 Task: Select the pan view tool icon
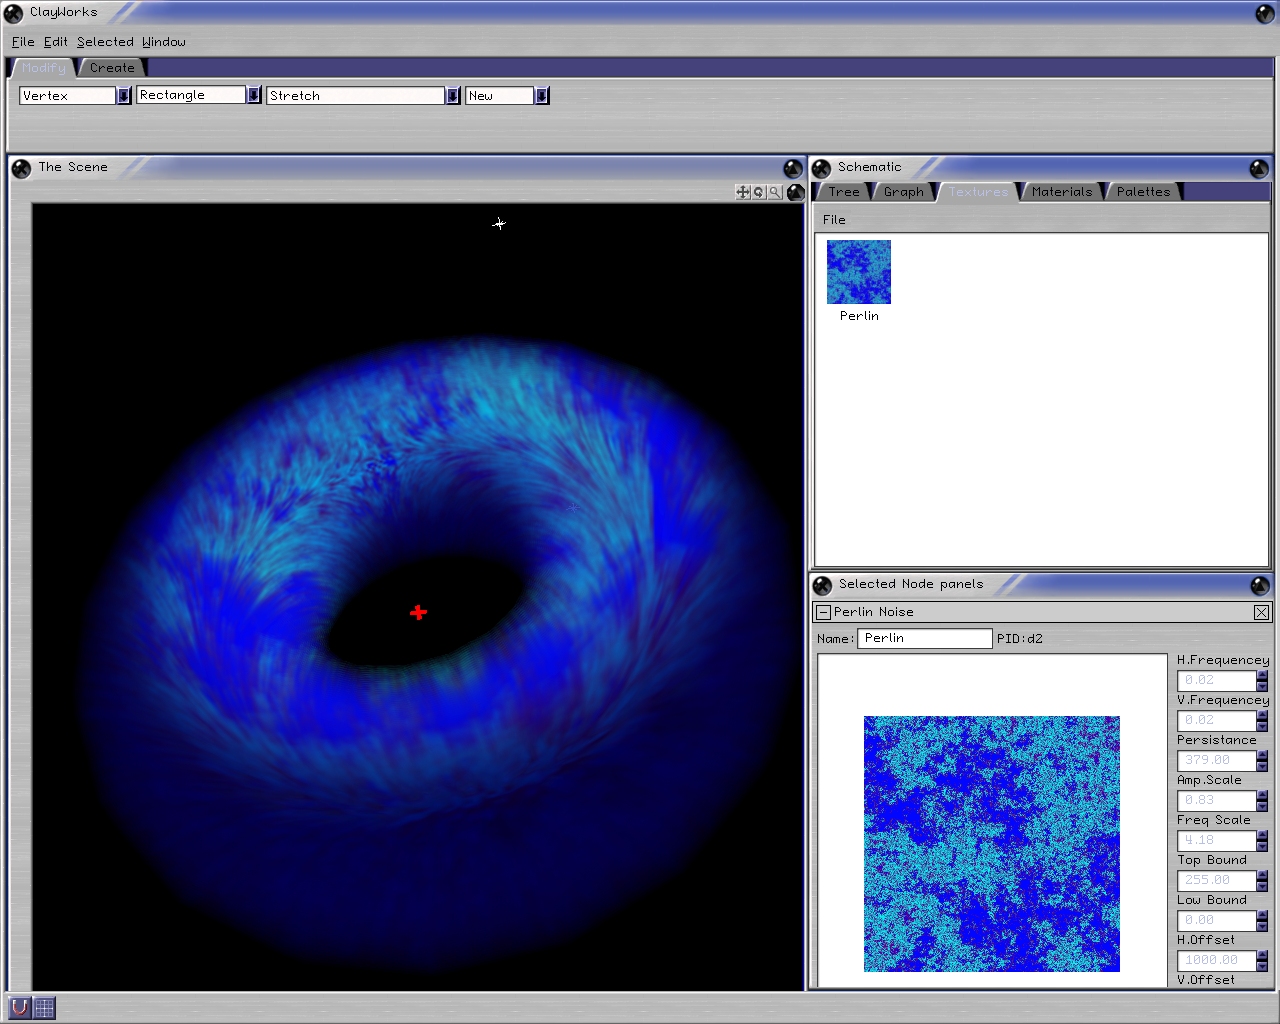742,192
